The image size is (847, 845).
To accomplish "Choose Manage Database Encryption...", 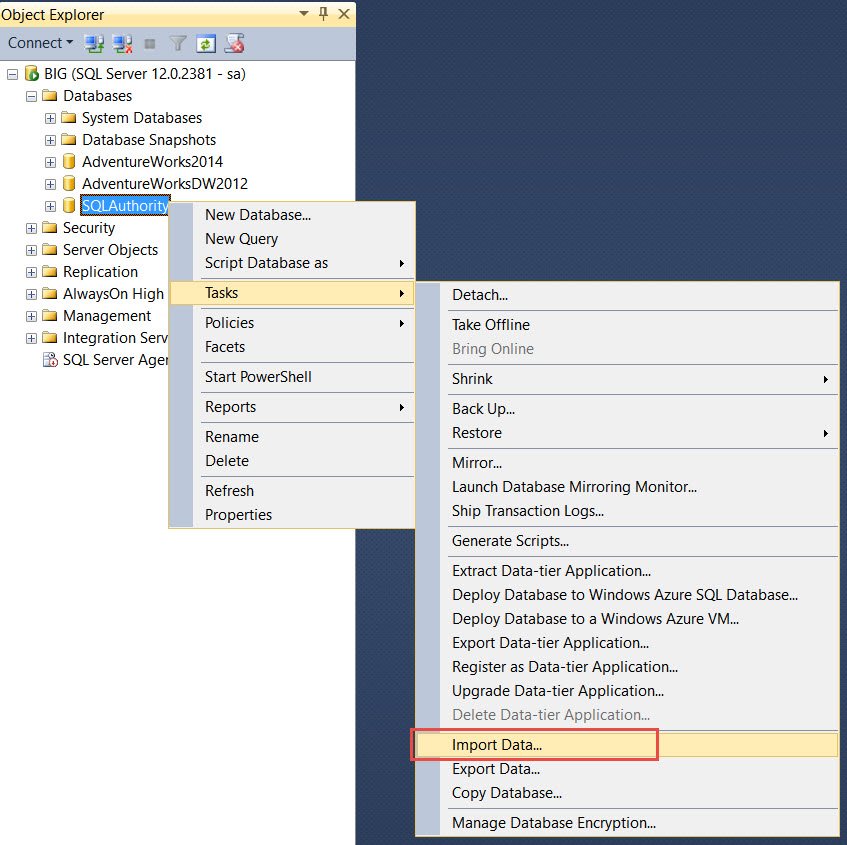I will [627, 822].
